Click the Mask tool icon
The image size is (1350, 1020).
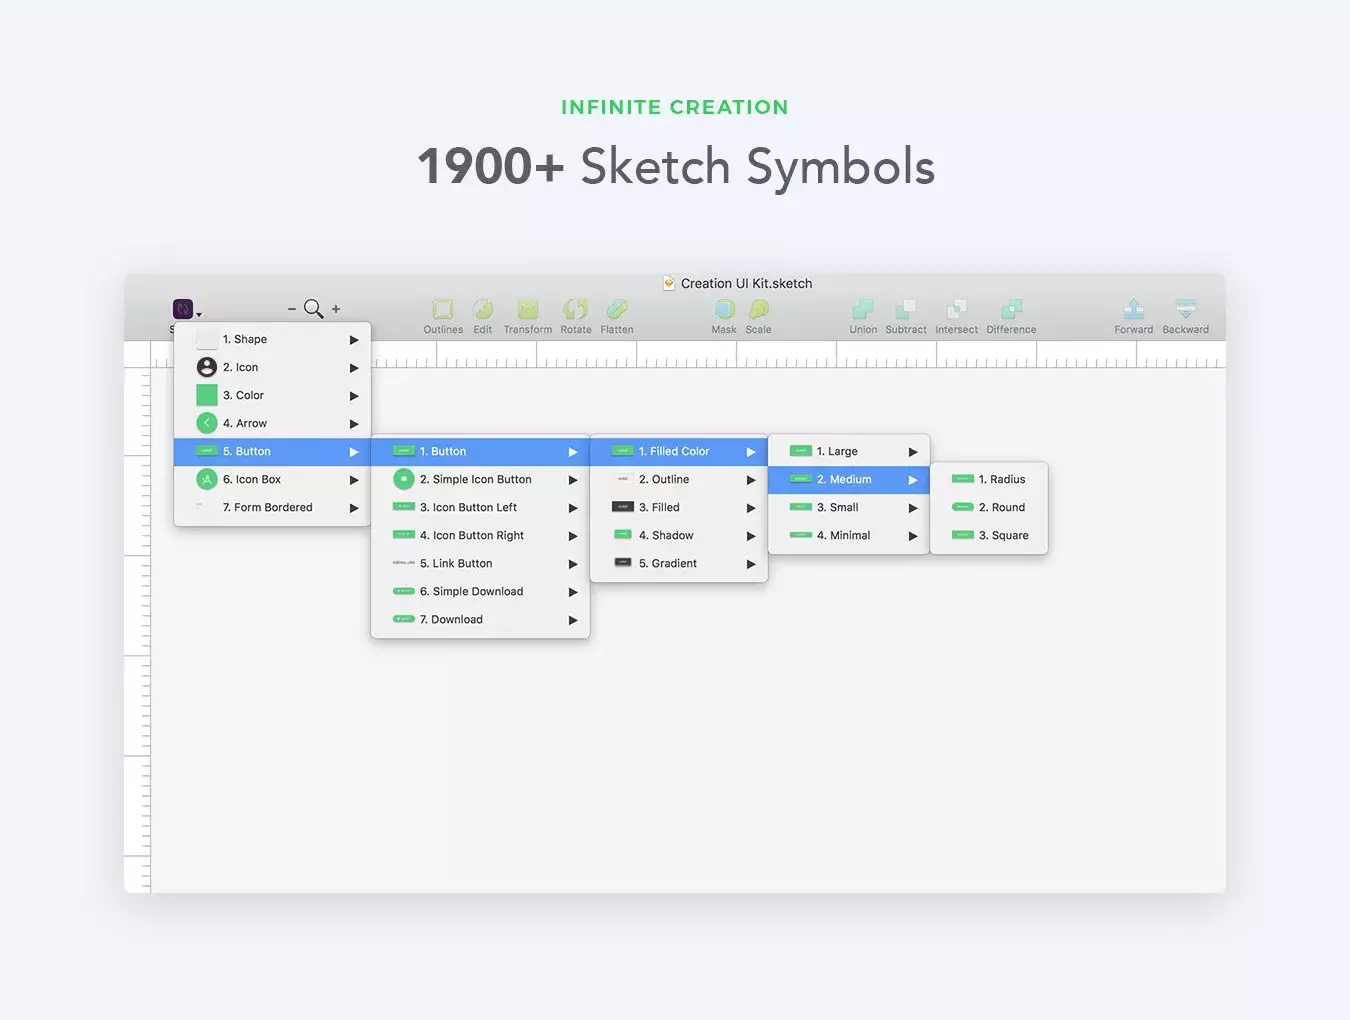pos(724,309)
